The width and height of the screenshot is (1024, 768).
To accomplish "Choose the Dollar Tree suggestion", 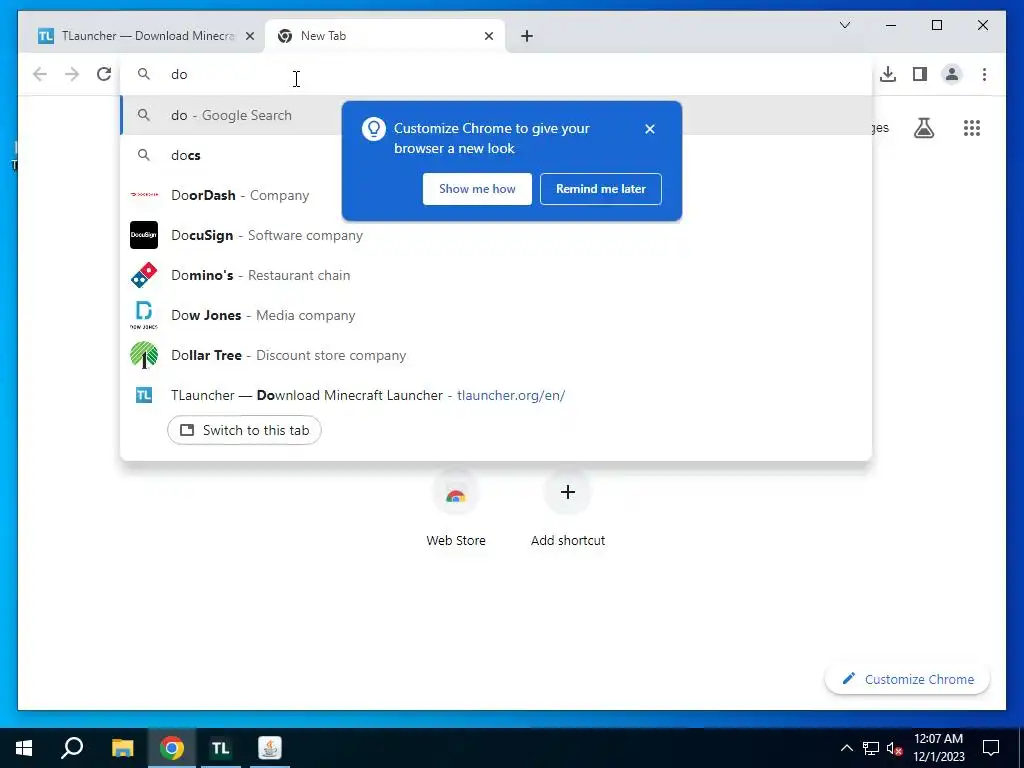I will point(496,355).
